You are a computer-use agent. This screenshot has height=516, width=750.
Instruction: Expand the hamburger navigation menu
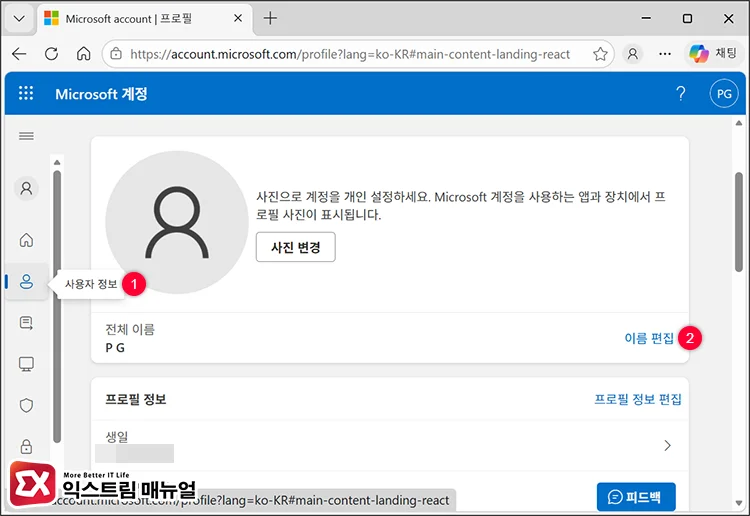point(26,136)
